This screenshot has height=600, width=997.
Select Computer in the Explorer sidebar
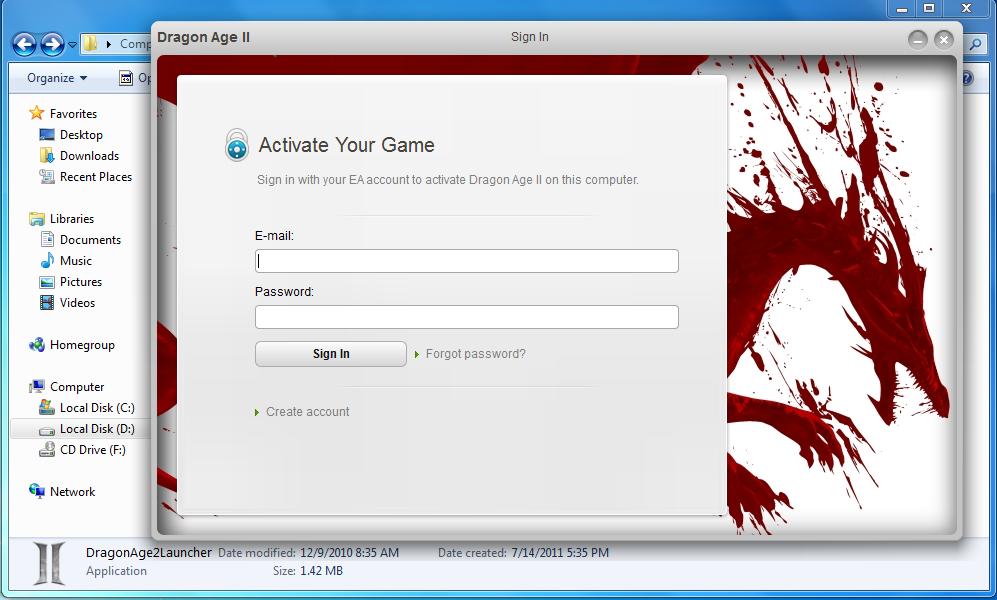77,387
